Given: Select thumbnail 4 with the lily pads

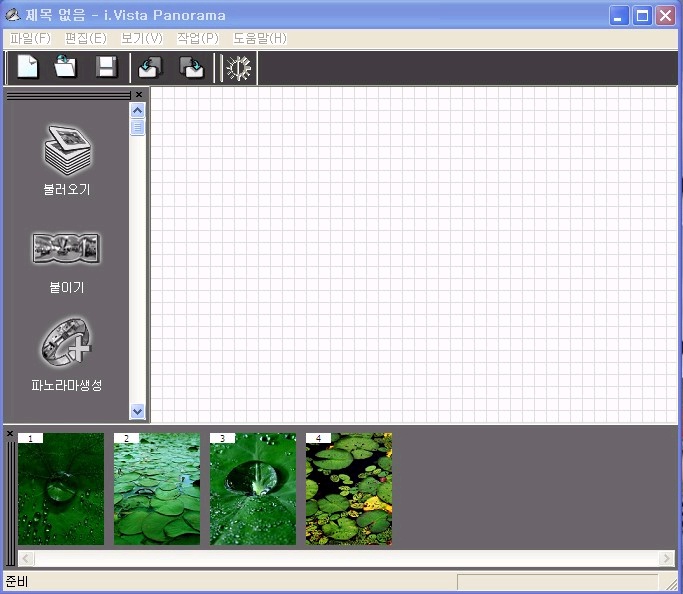Looking at the screenshot, I should coord(349,490).
